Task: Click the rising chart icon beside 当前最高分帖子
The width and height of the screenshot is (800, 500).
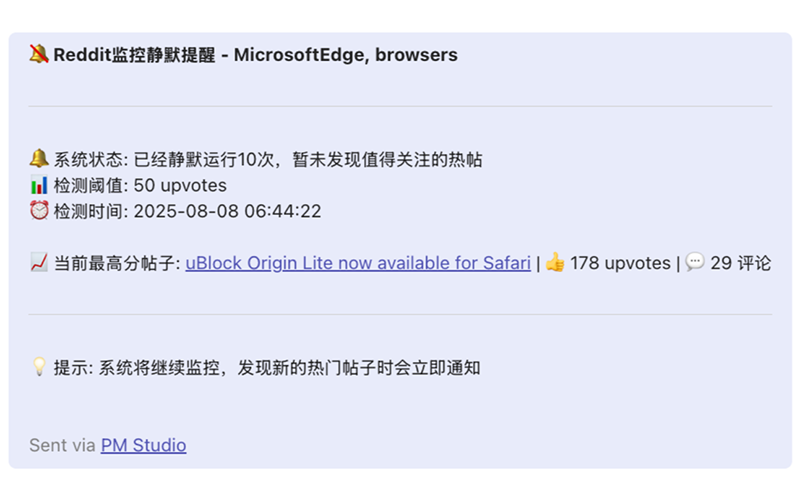Action: click(39, 263)
